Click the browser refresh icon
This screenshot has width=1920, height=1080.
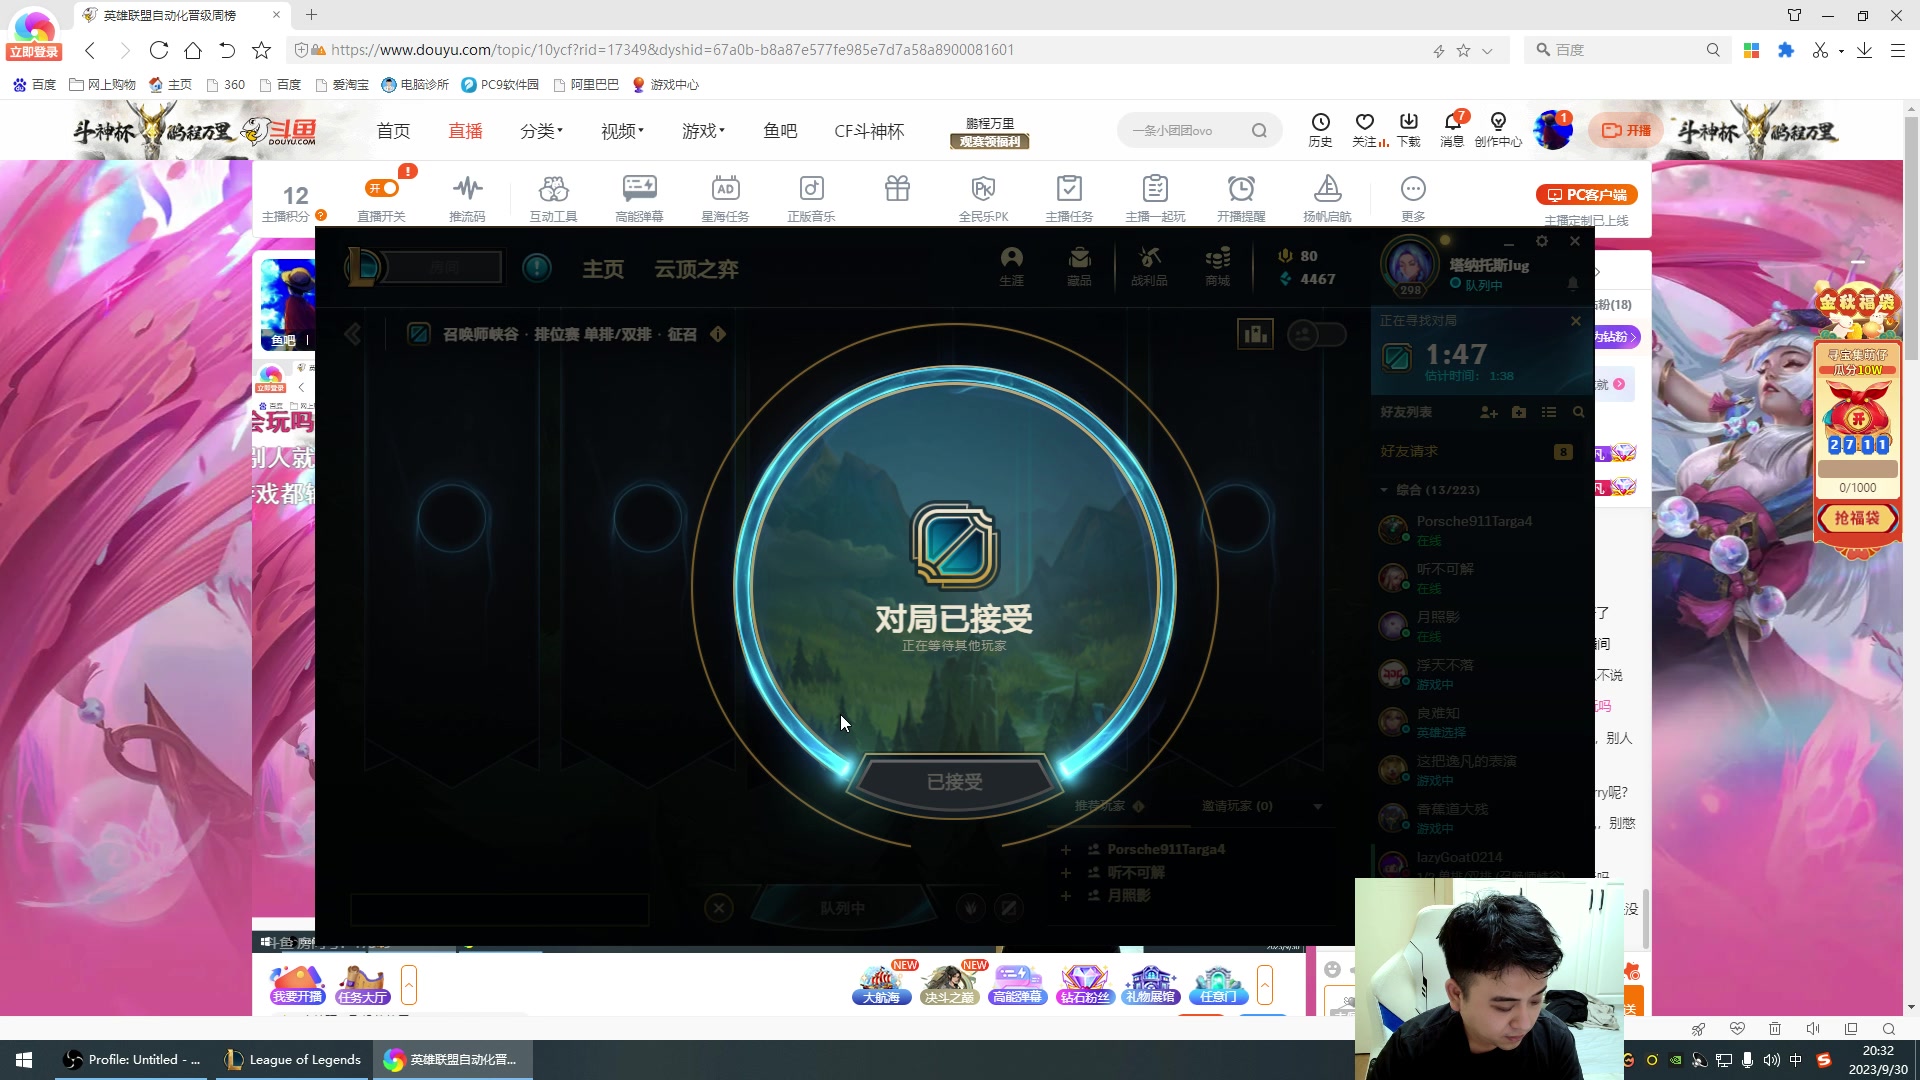pos(158,50)
